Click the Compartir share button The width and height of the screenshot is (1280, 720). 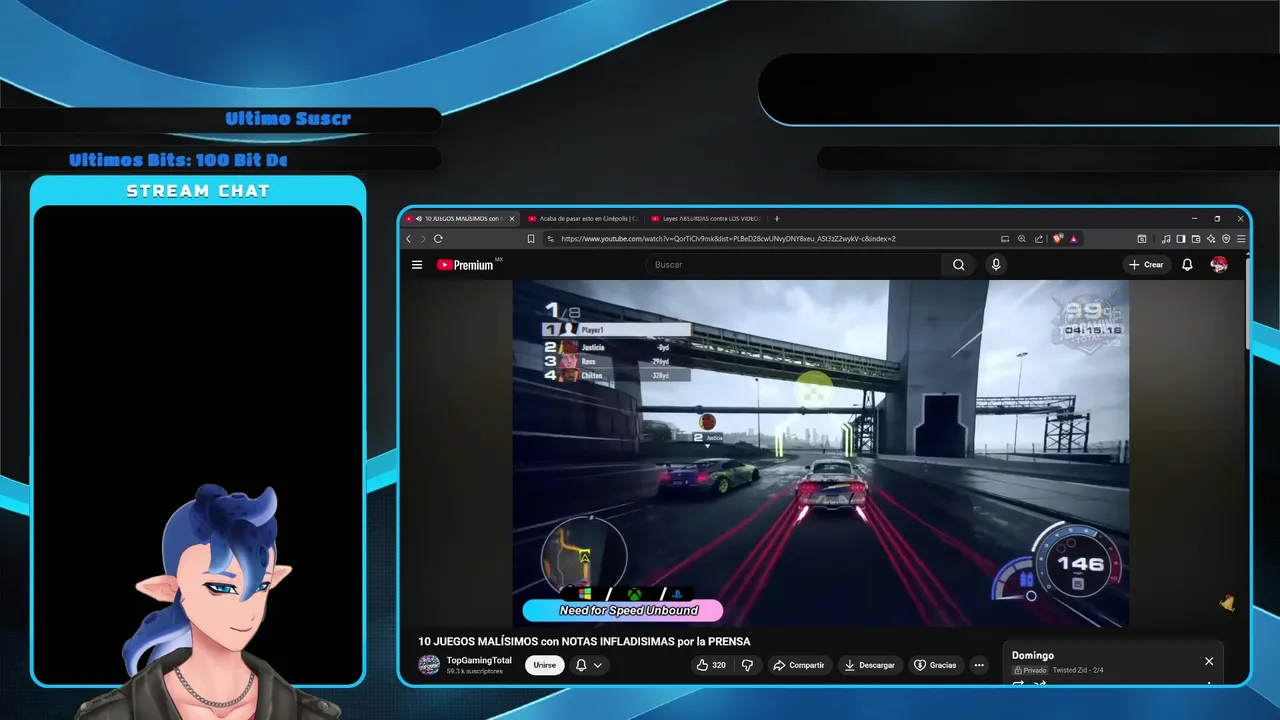point(798,665)
